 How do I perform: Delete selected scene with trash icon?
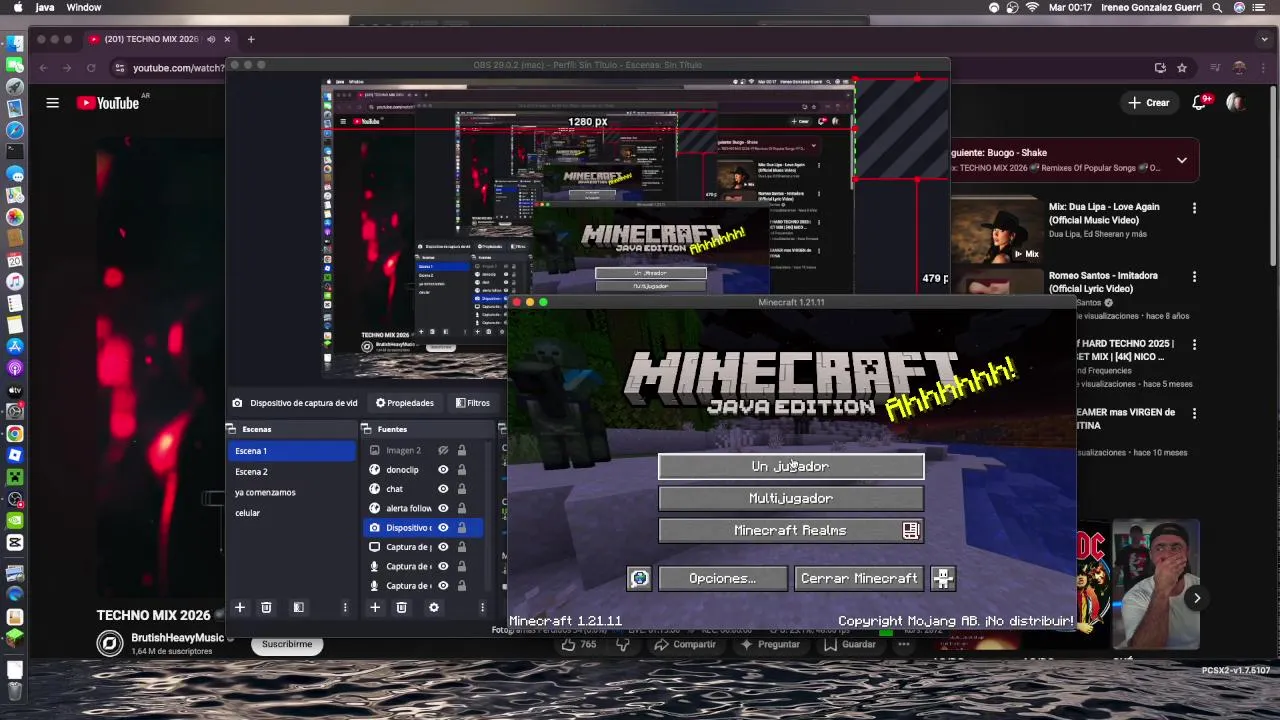click(266, 608)
